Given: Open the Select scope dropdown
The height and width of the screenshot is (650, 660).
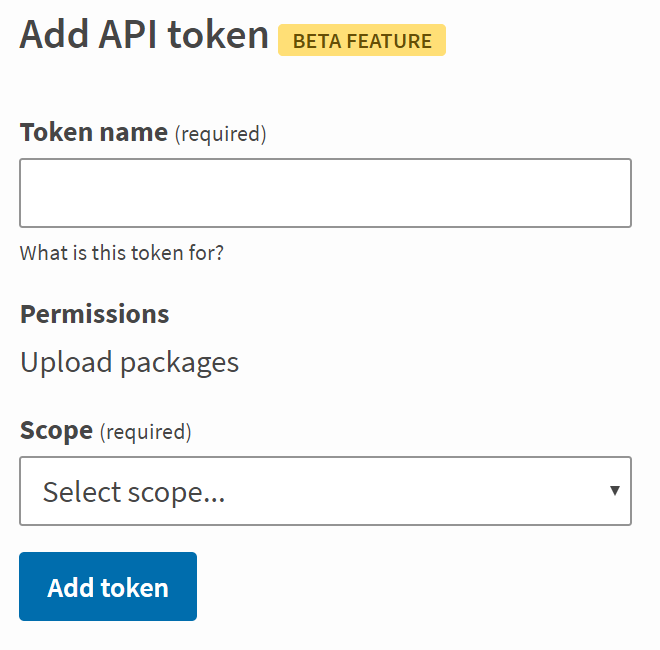Looking at the screenshot, I should (325, 491).
